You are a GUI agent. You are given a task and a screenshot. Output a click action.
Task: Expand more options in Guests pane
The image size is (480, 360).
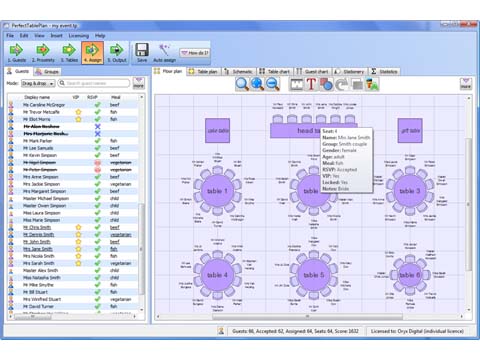[138, 83]
